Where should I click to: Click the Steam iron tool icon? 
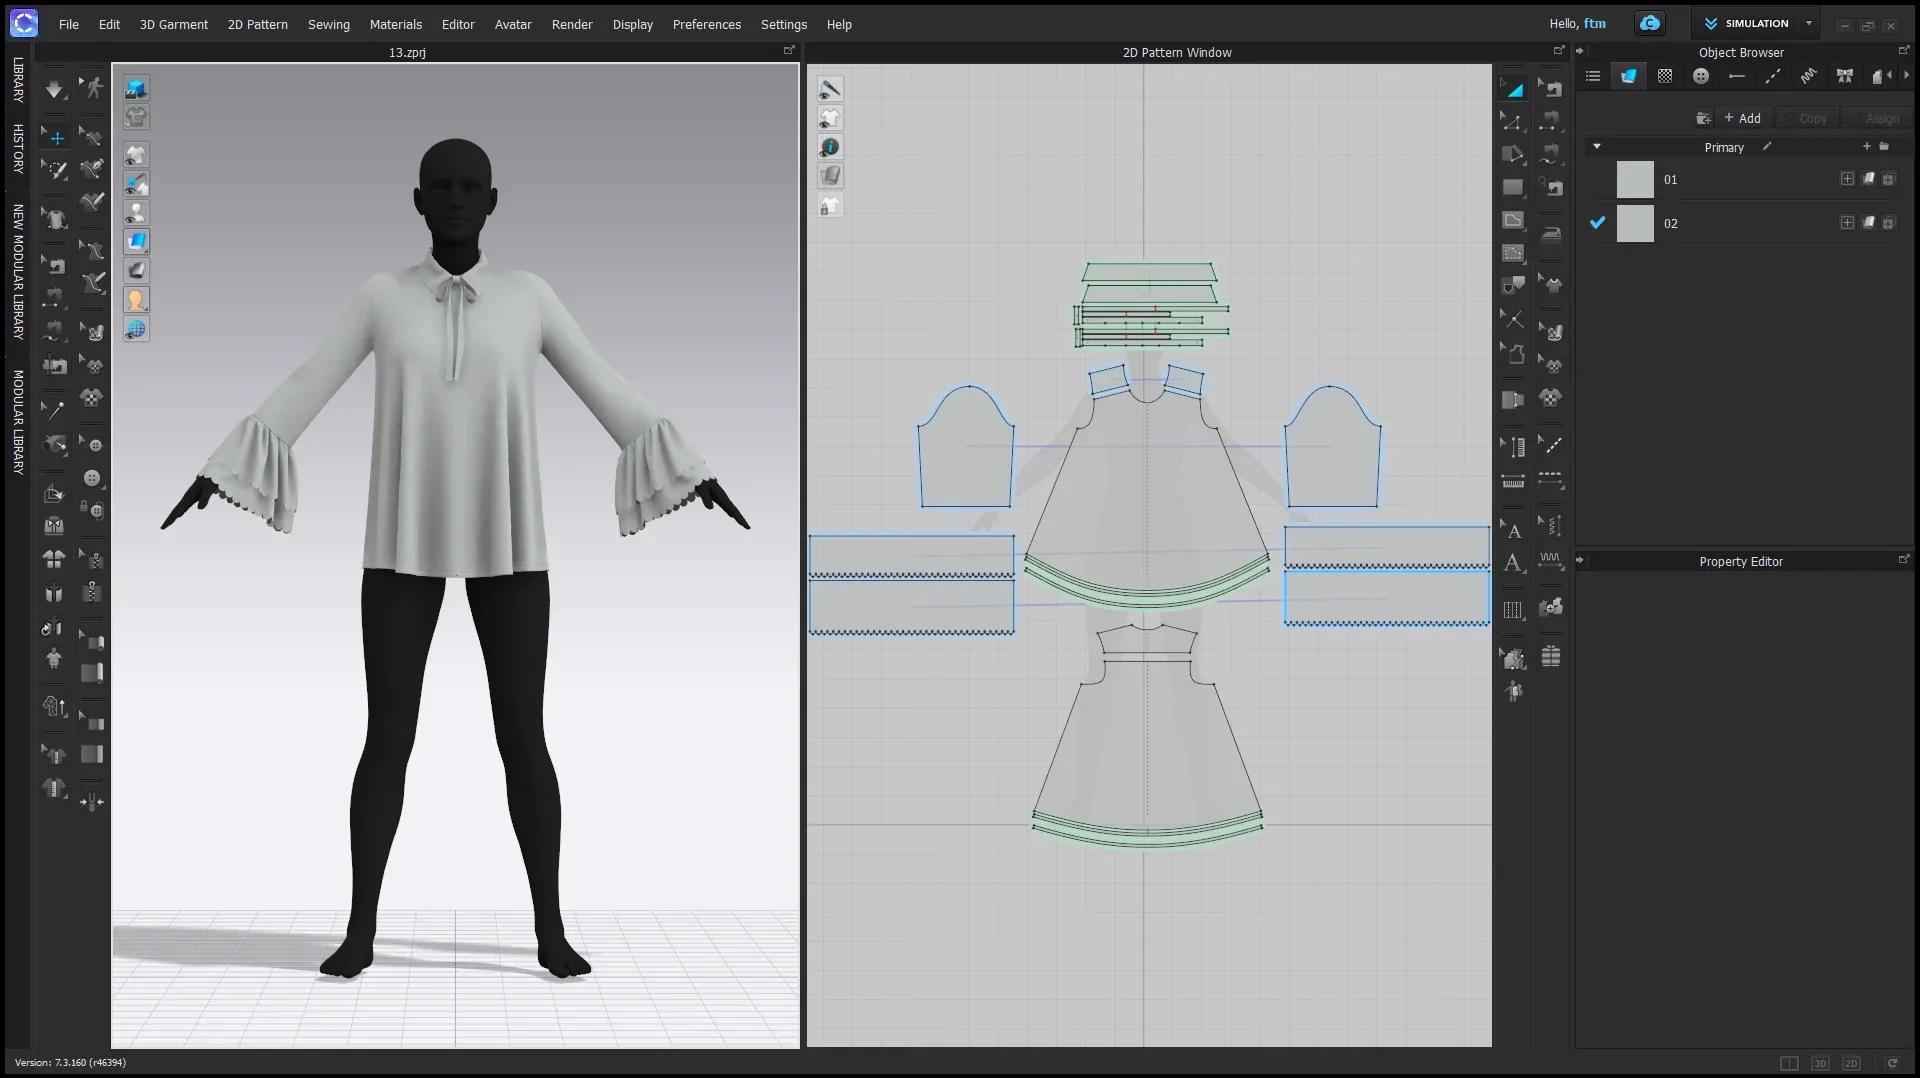pyautogui.click(x=1551, y=233)
